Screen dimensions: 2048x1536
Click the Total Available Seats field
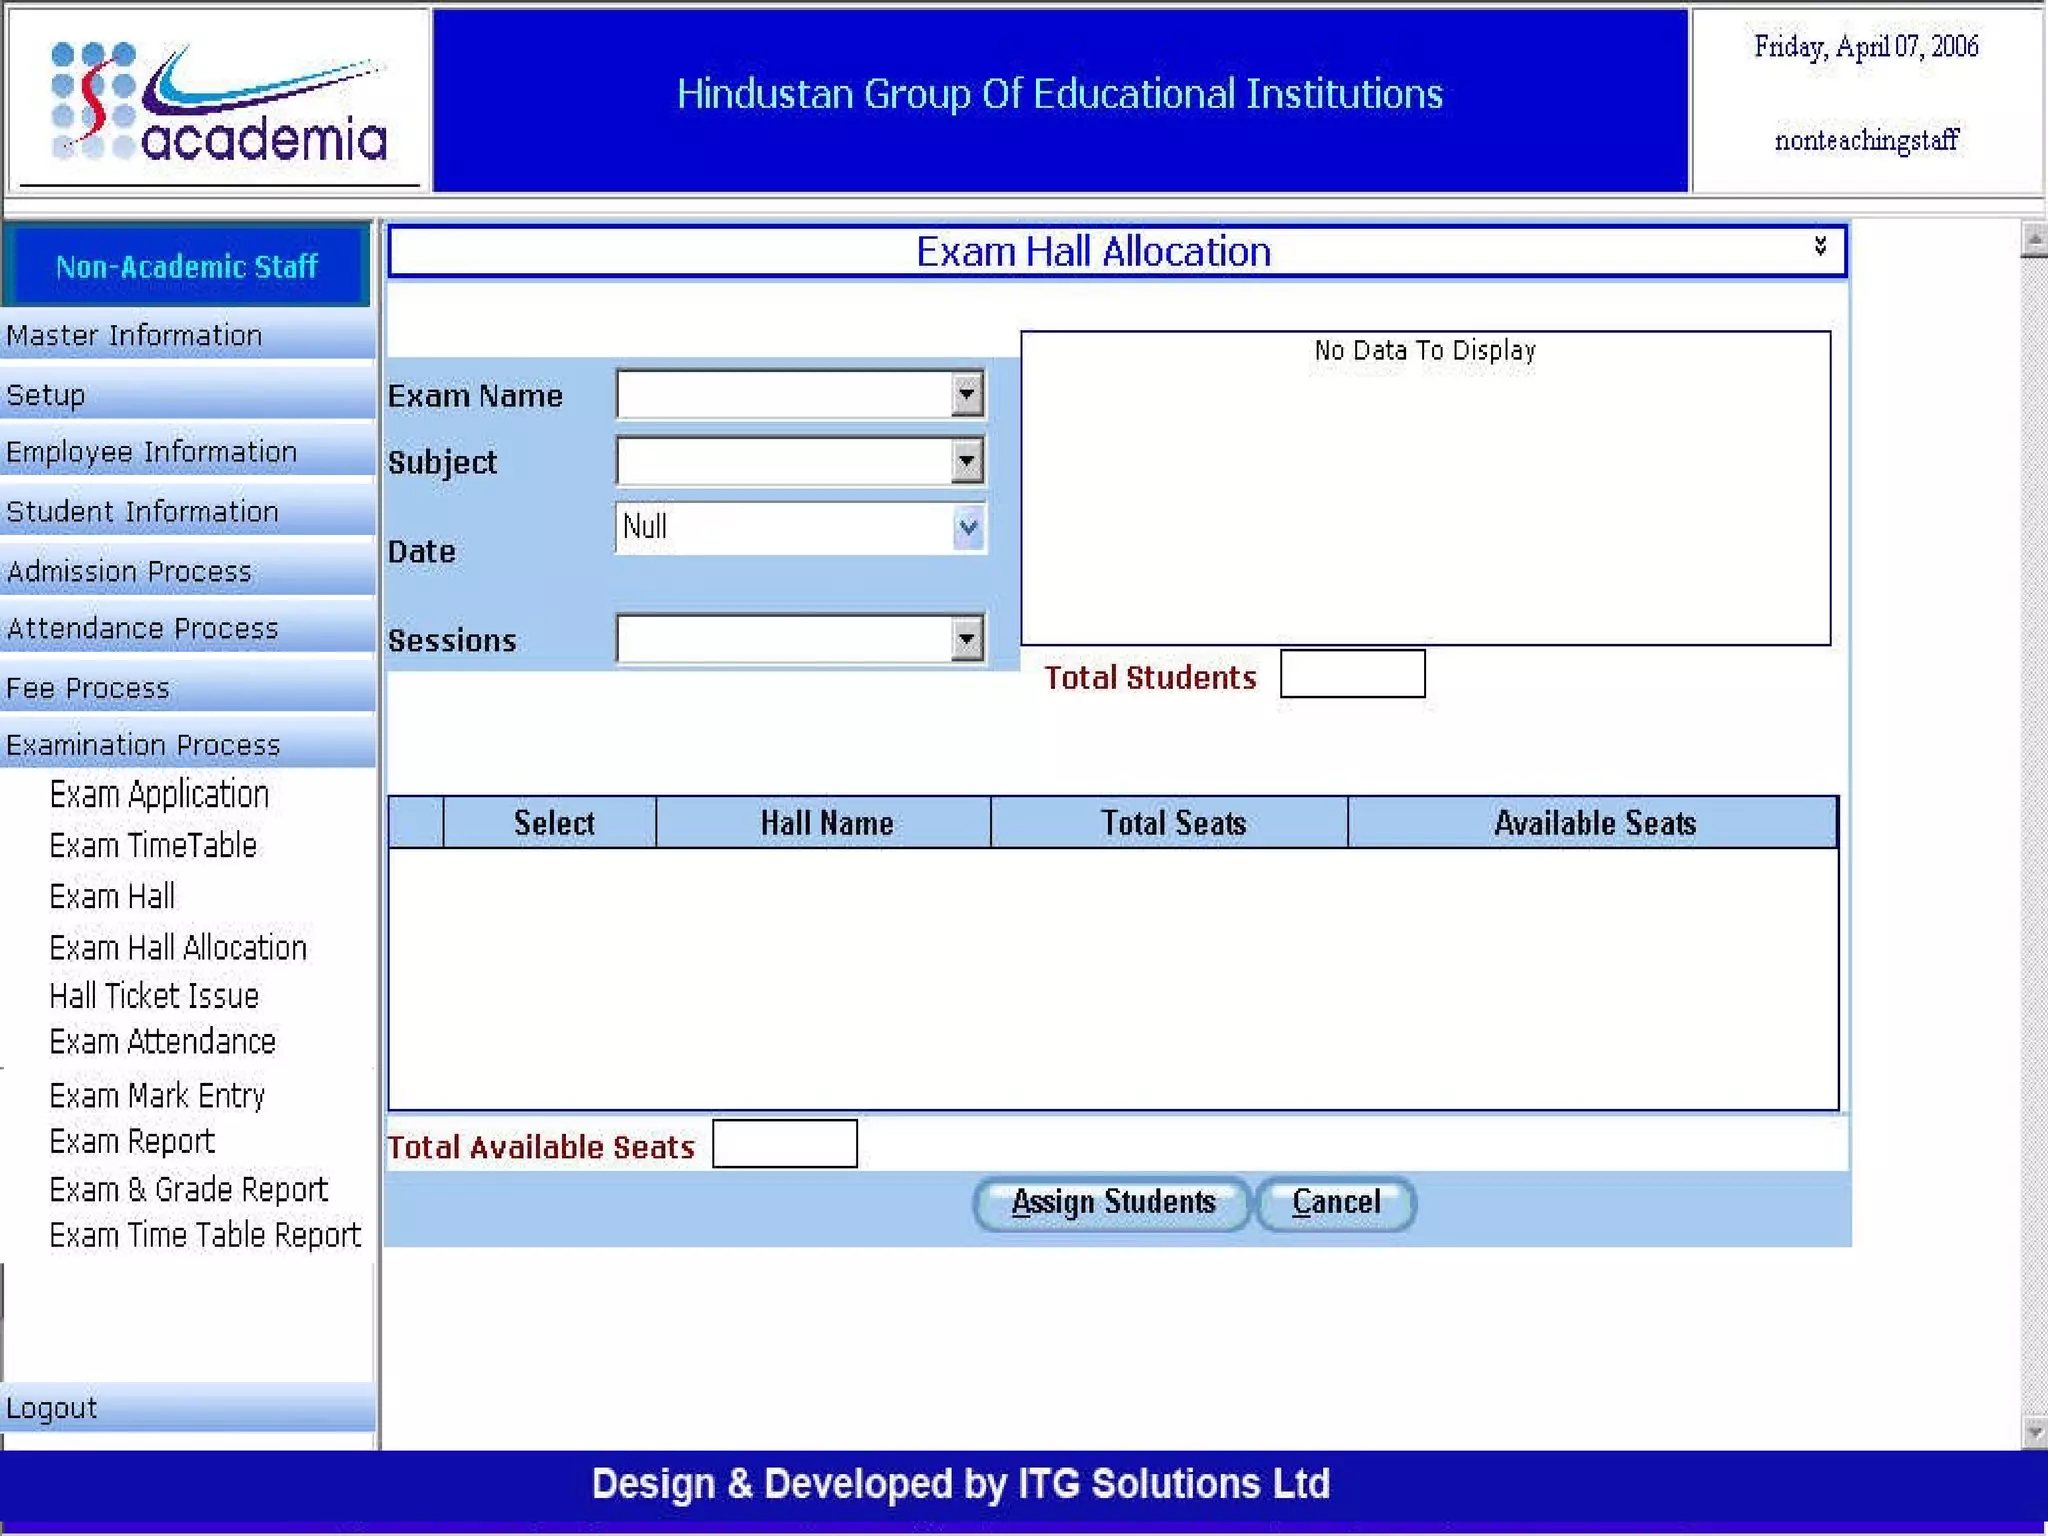tap(784, 1144)
